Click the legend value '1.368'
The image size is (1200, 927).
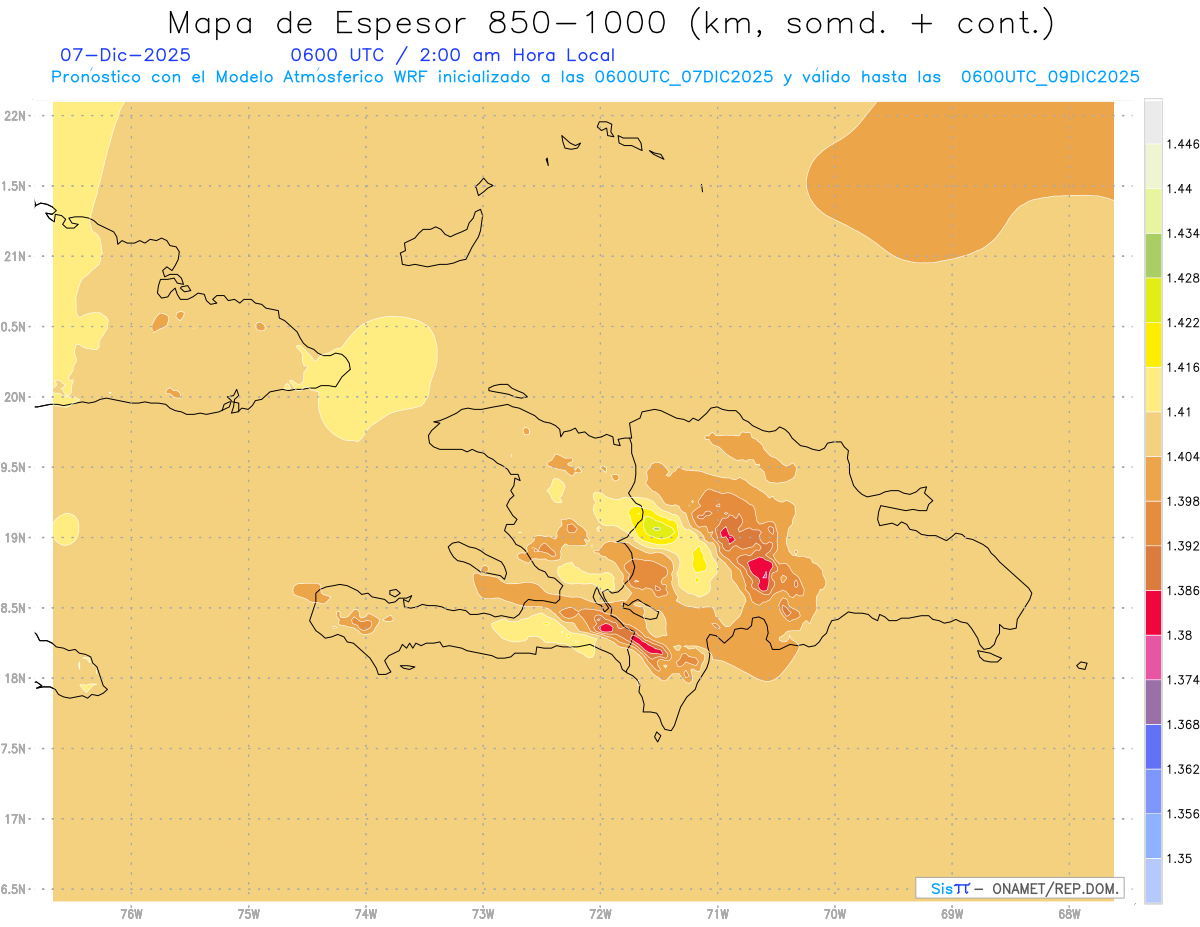[1182, 725]
